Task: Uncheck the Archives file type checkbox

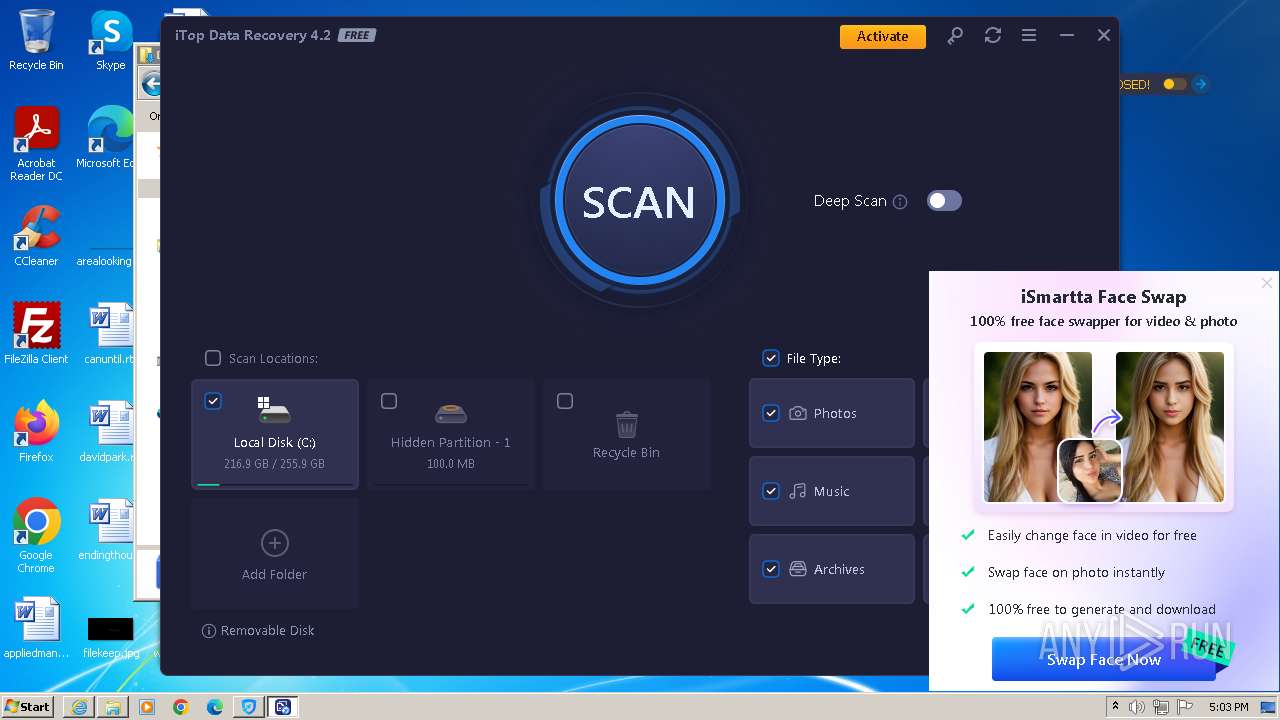Action: tap(770, 569)
